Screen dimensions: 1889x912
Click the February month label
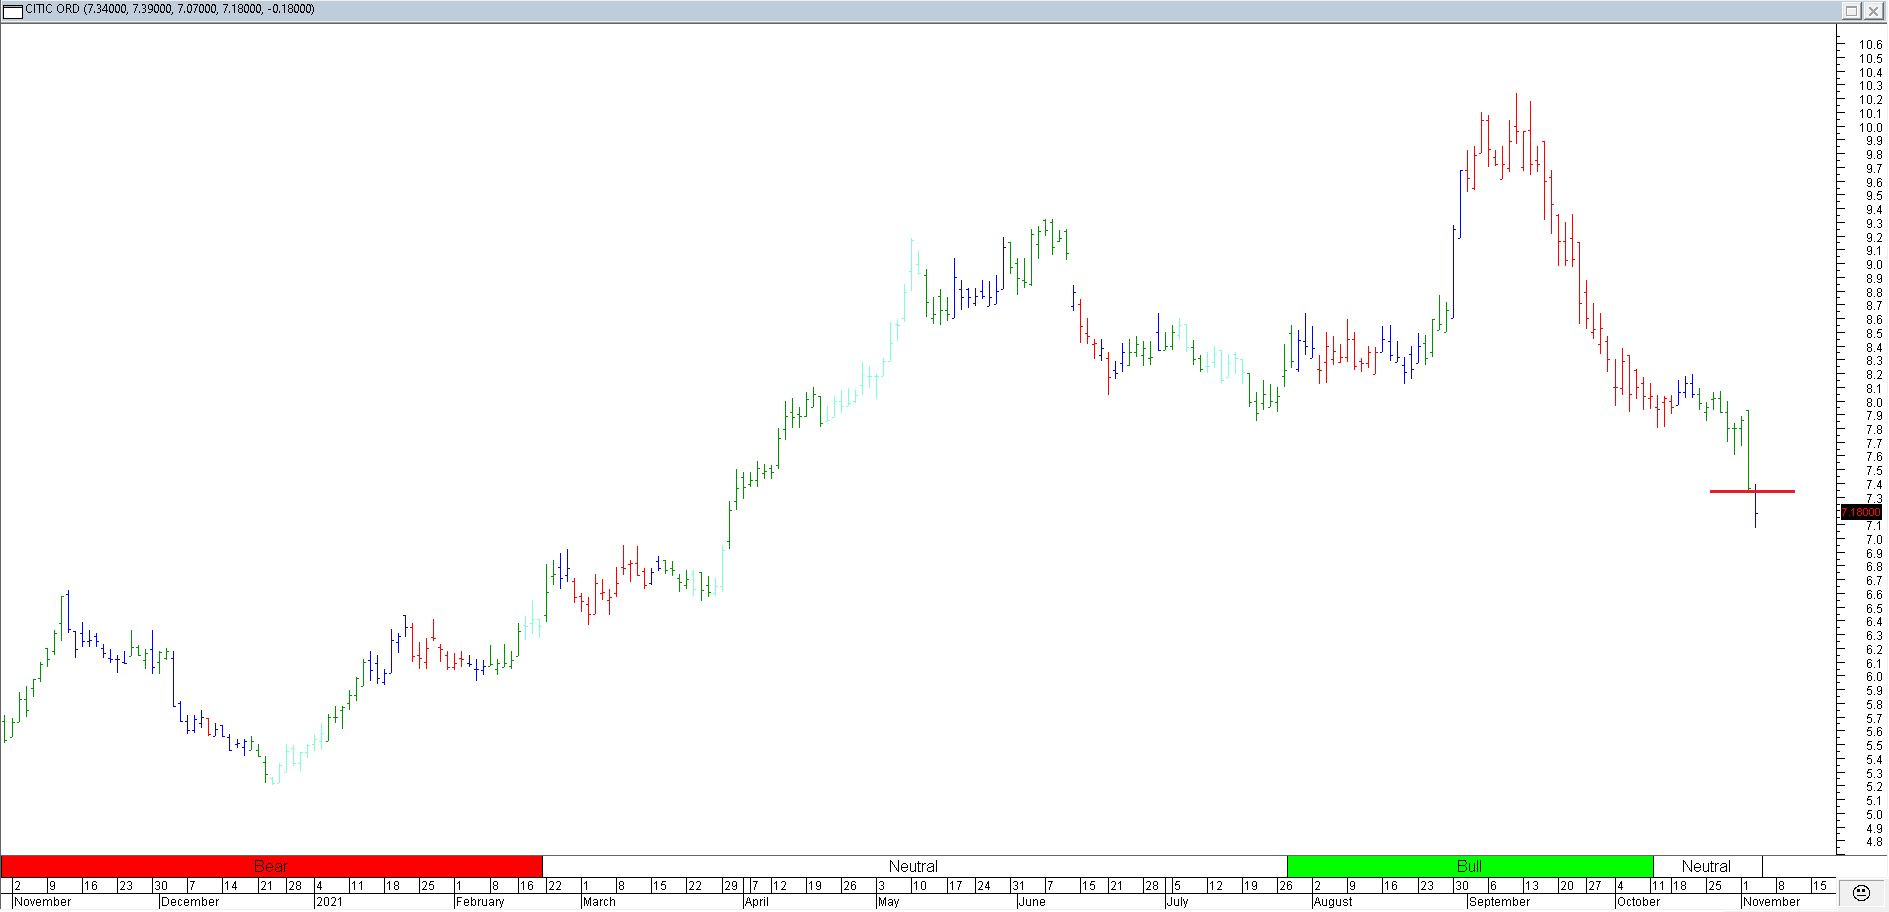coord(480,902)
